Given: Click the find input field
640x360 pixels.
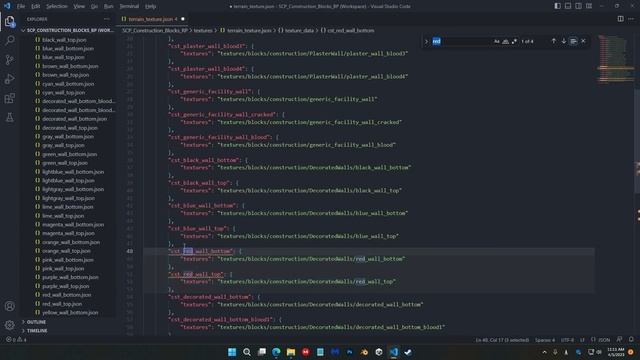Looking at the screenshot, I should (x=461, y=41).
